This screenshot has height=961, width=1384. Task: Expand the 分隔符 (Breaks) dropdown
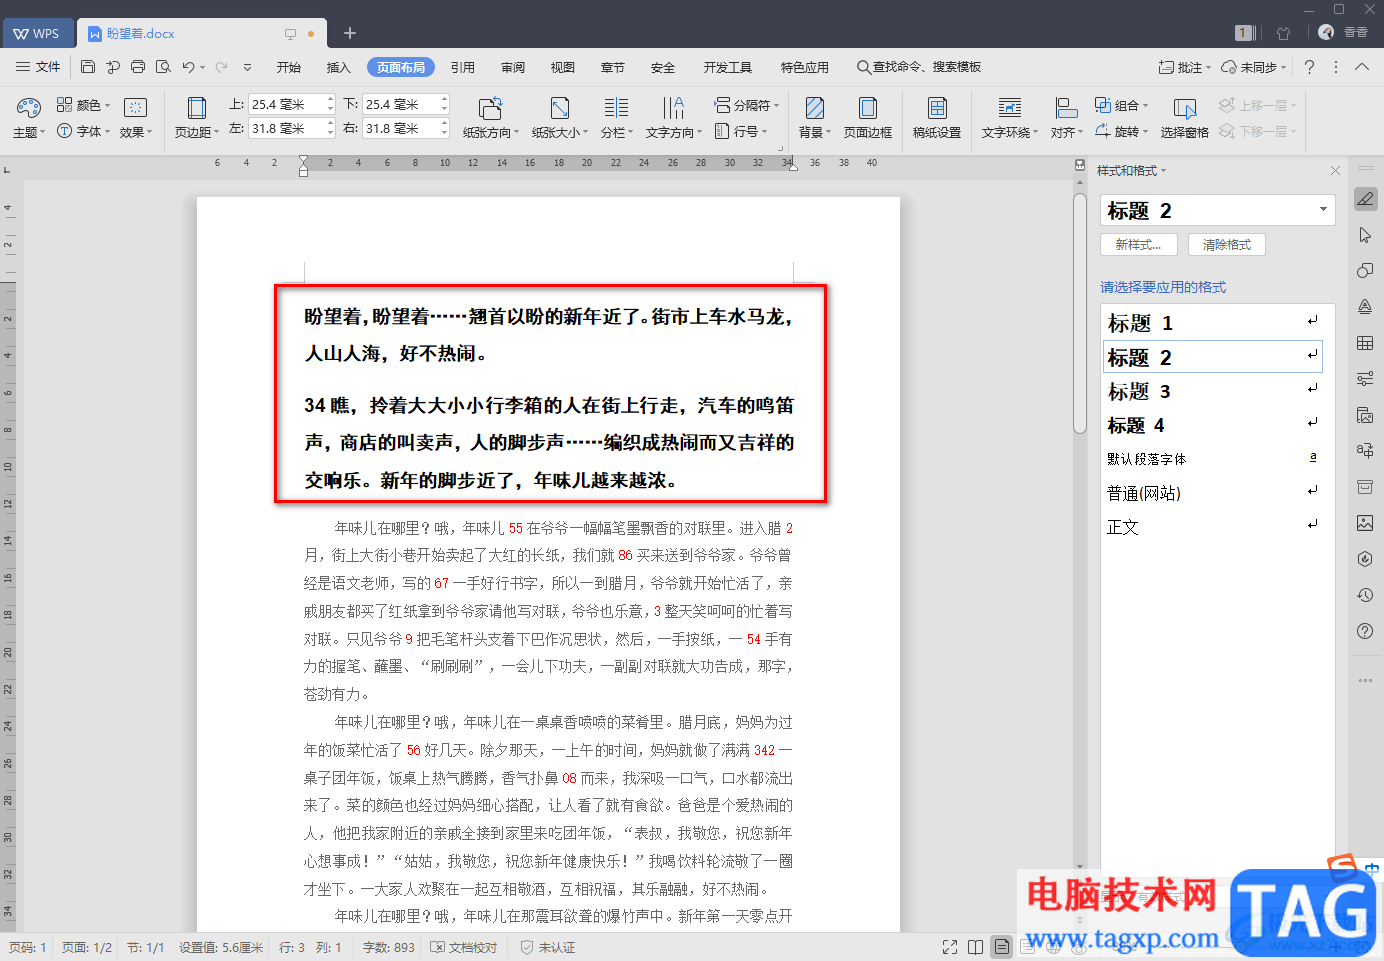pyautogui.click(x=747, y=105)
